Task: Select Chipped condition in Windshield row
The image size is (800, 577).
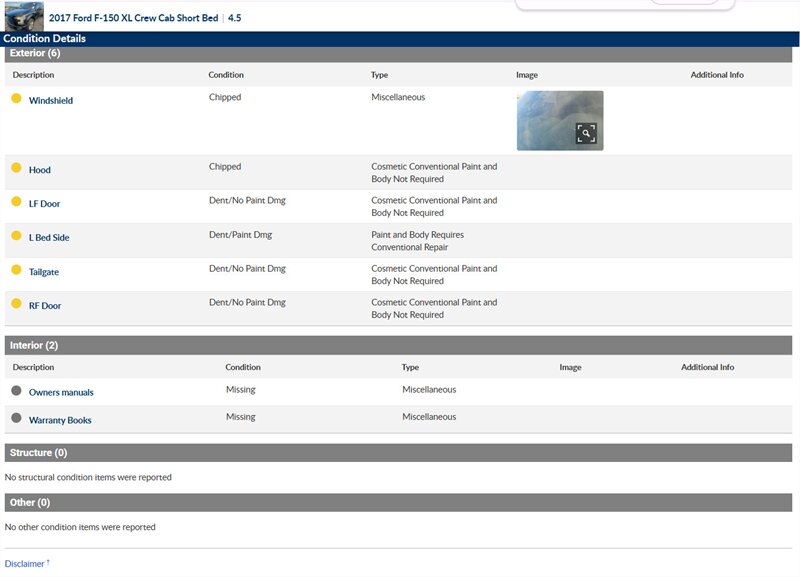Action: point(225,97)
